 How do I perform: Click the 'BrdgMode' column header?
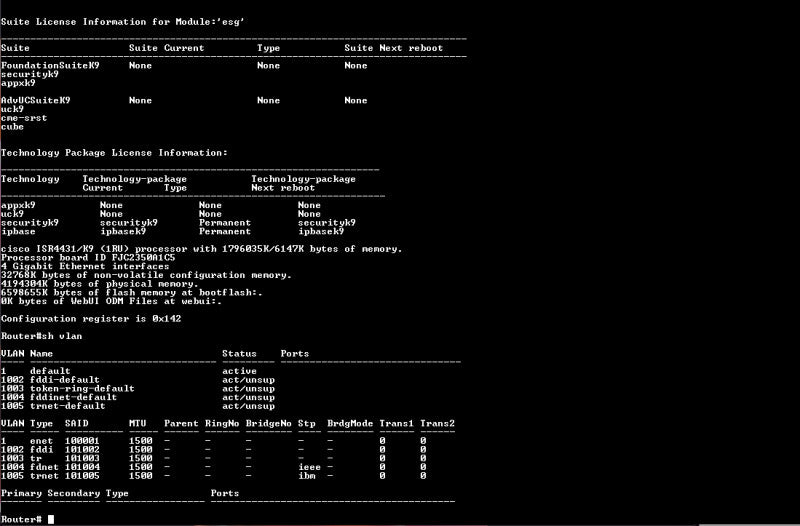pyautogui.click(x=350, y=423)
